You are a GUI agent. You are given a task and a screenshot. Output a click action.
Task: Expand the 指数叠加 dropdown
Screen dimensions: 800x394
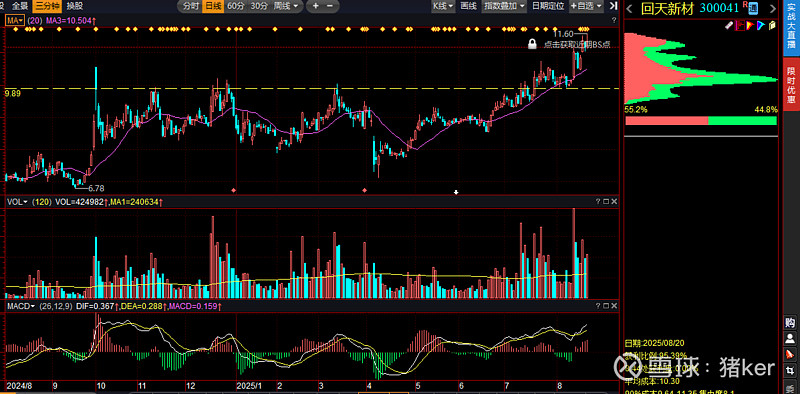(505, 6)
